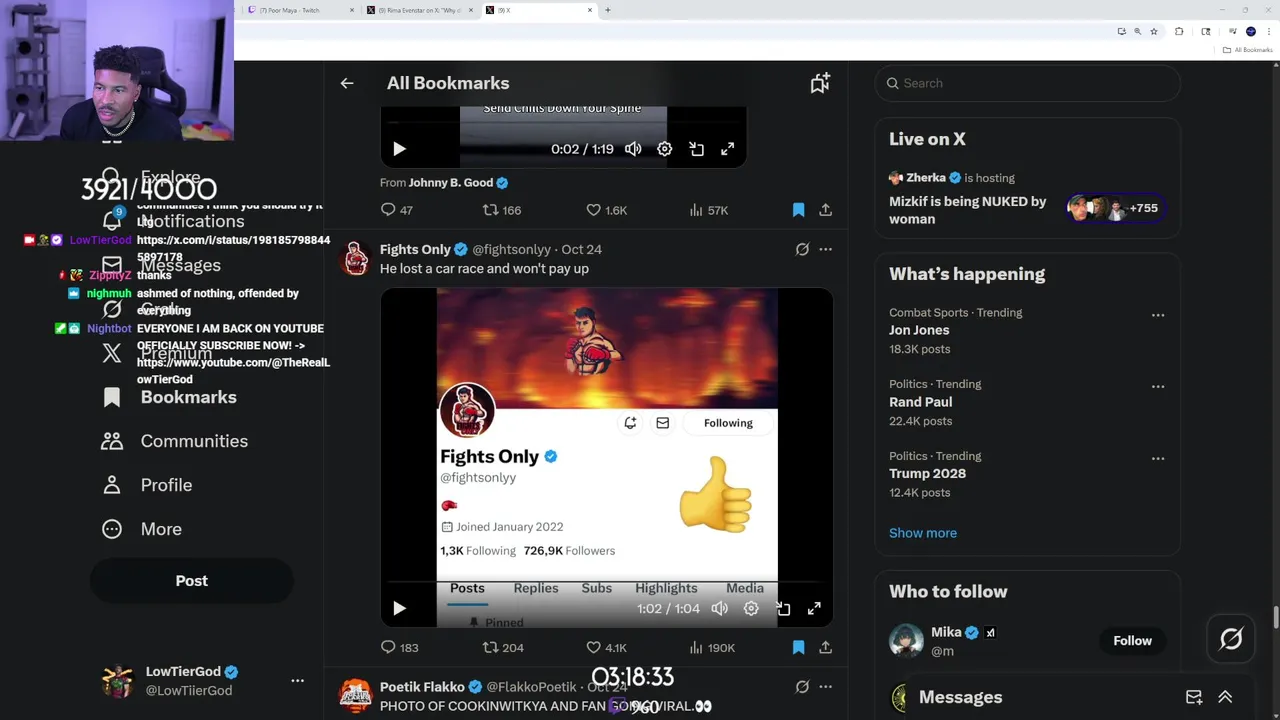Repost the post with 166 reposts

(502, 210)
